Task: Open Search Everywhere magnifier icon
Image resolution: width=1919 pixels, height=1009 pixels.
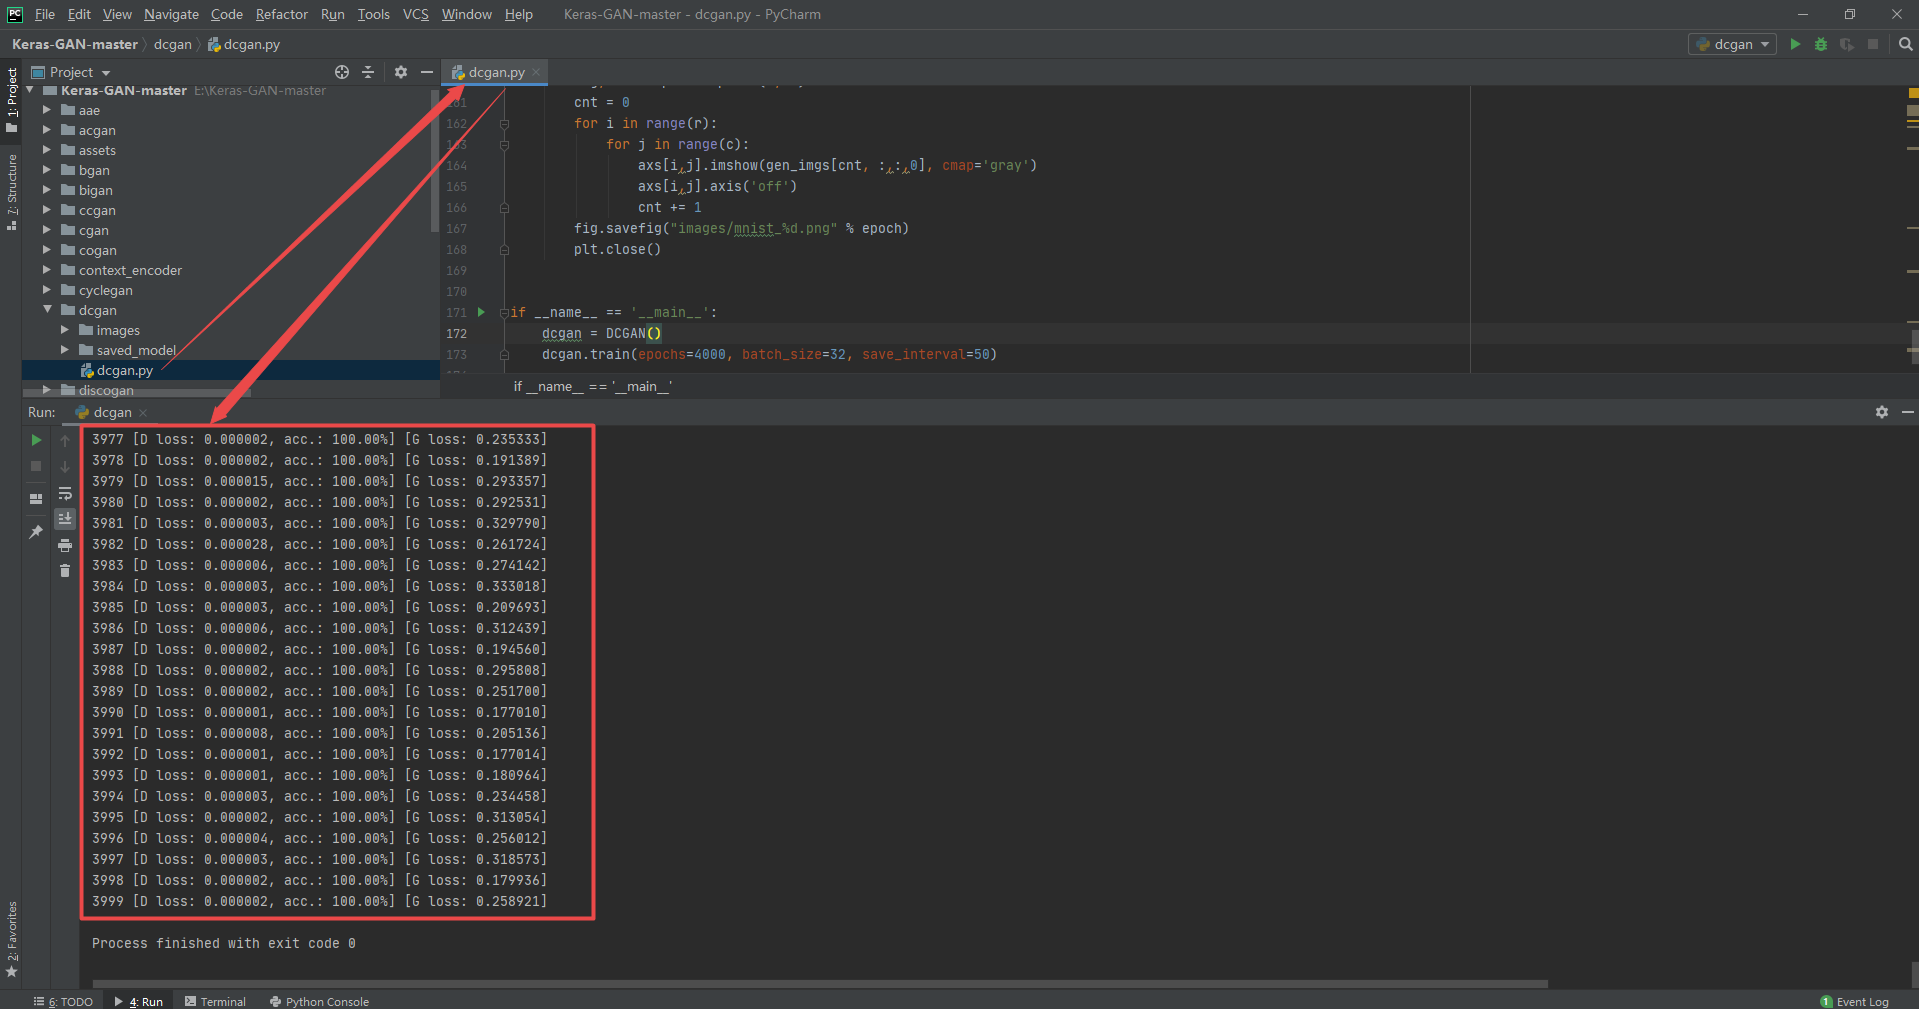Action: (1905, 45)
